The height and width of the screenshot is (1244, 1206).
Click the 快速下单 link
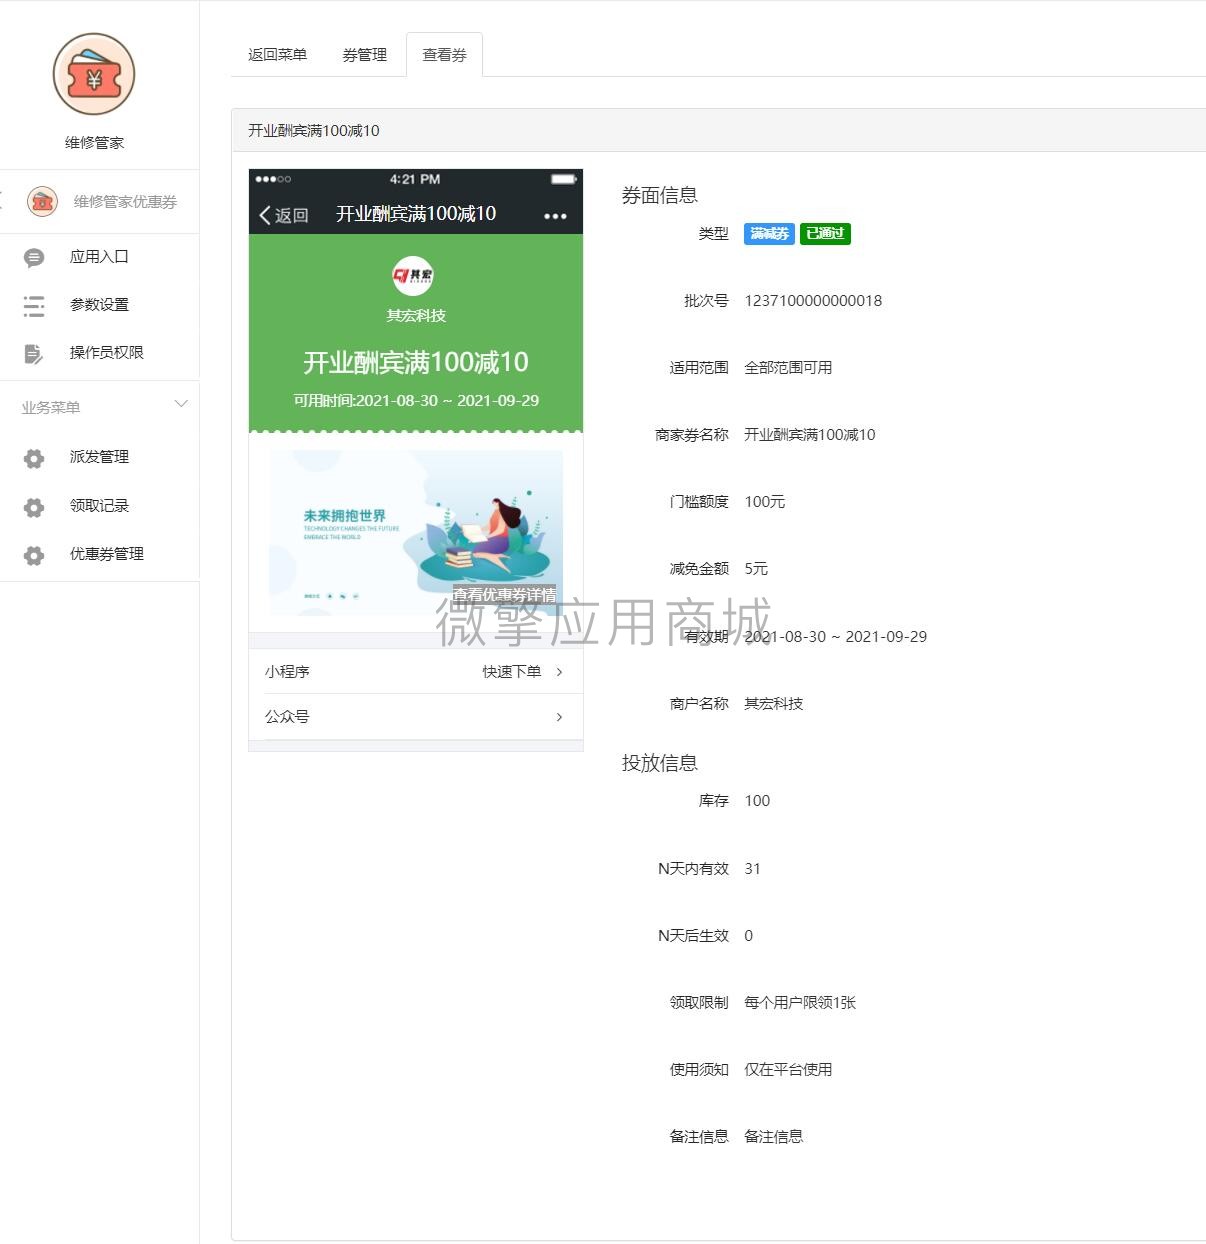512,672
